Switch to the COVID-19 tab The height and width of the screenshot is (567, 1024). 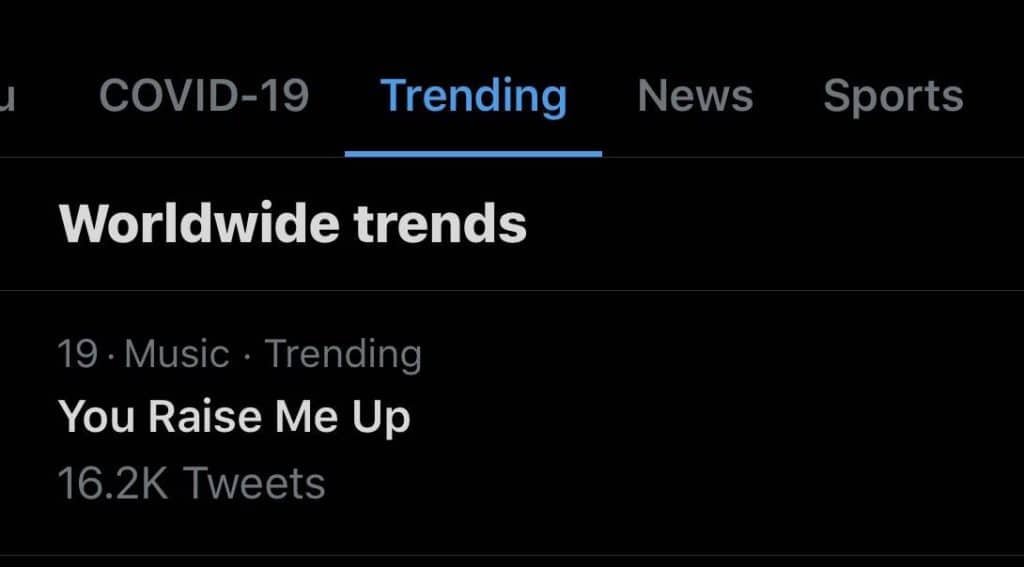(204, 96)
